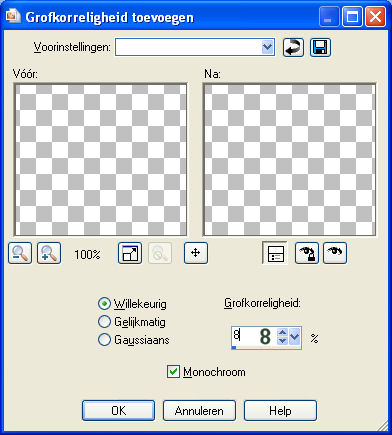Image resolution: width=392 pixels, height=435 pixels.
Task: Increase Grofkorreligheid with up spinner arrow
Action: [282, 332]
